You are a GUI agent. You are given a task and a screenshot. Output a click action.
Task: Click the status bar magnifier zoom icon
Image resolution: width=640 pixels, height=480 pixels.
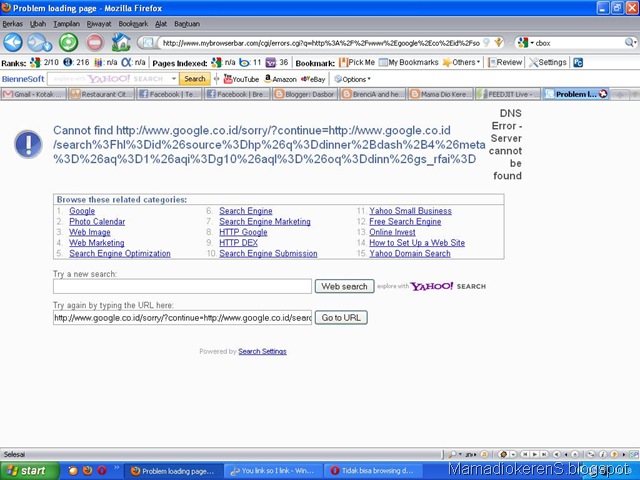[453, 454]
